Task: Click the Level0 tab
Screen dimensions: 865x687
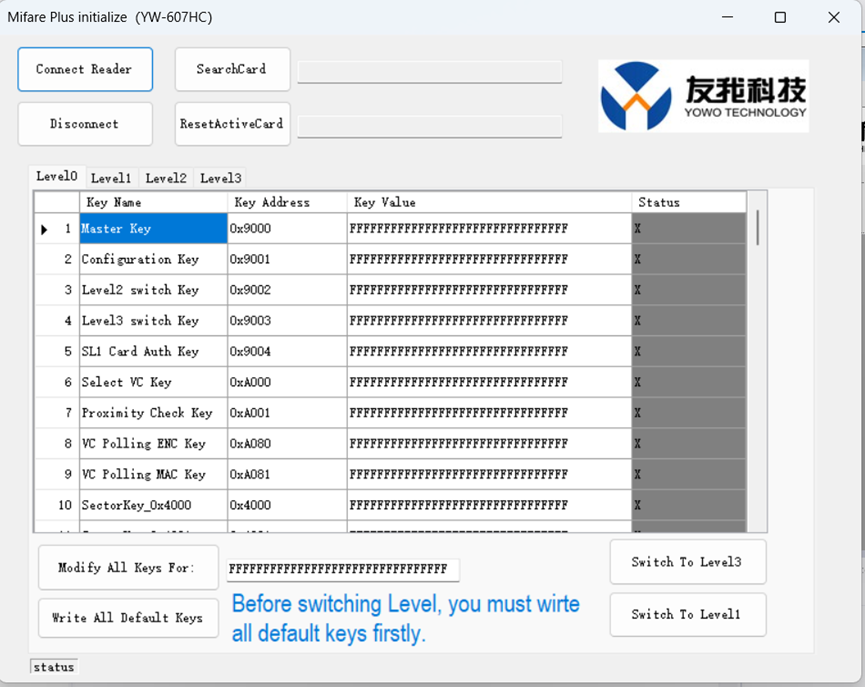Action: click(57, 177)
